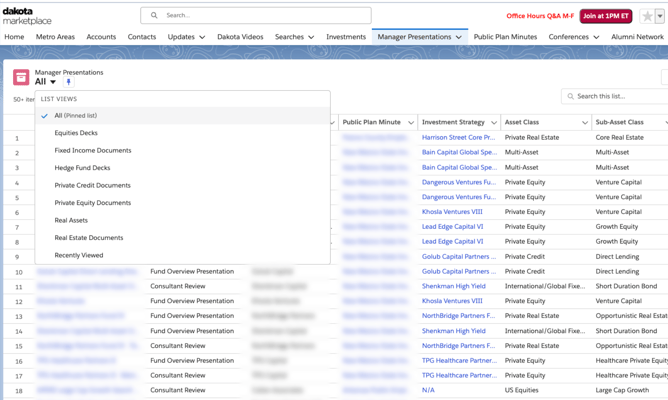Click the magnifier icon in Search this list
The height and width of the screenshot is (400, 668).
pos(570,96)
